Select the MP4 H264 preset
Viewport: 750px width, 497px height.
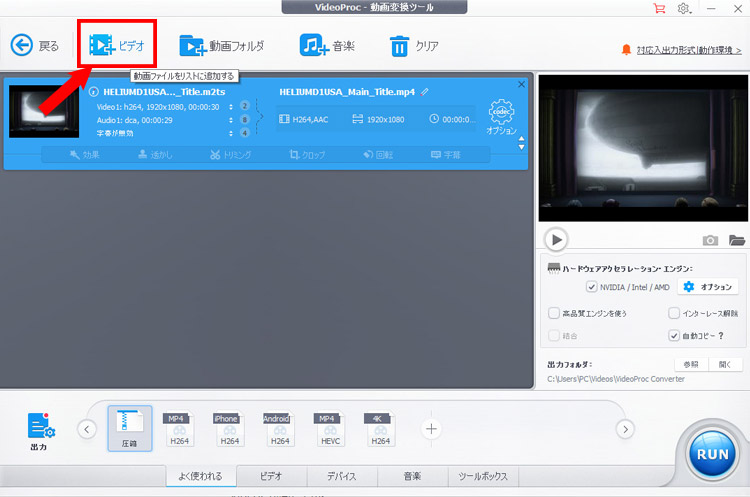tap(179, 429)
